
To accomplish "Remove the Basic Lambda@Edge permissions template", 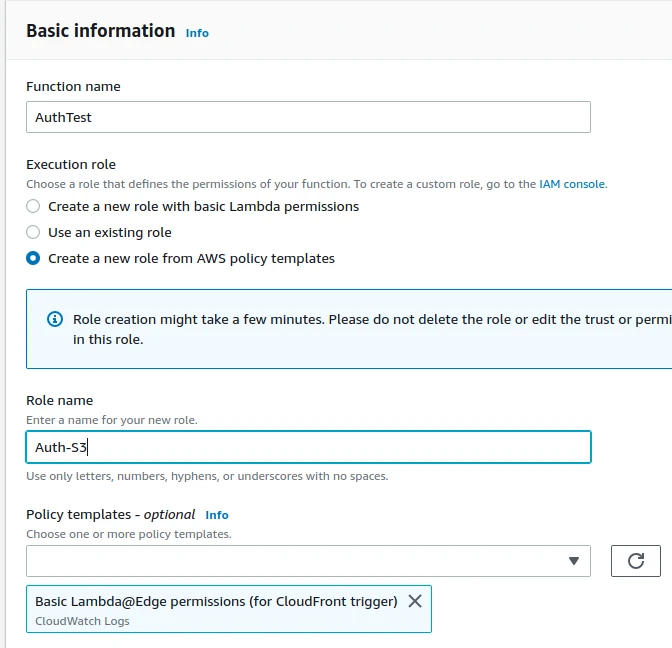I will 415,601.
